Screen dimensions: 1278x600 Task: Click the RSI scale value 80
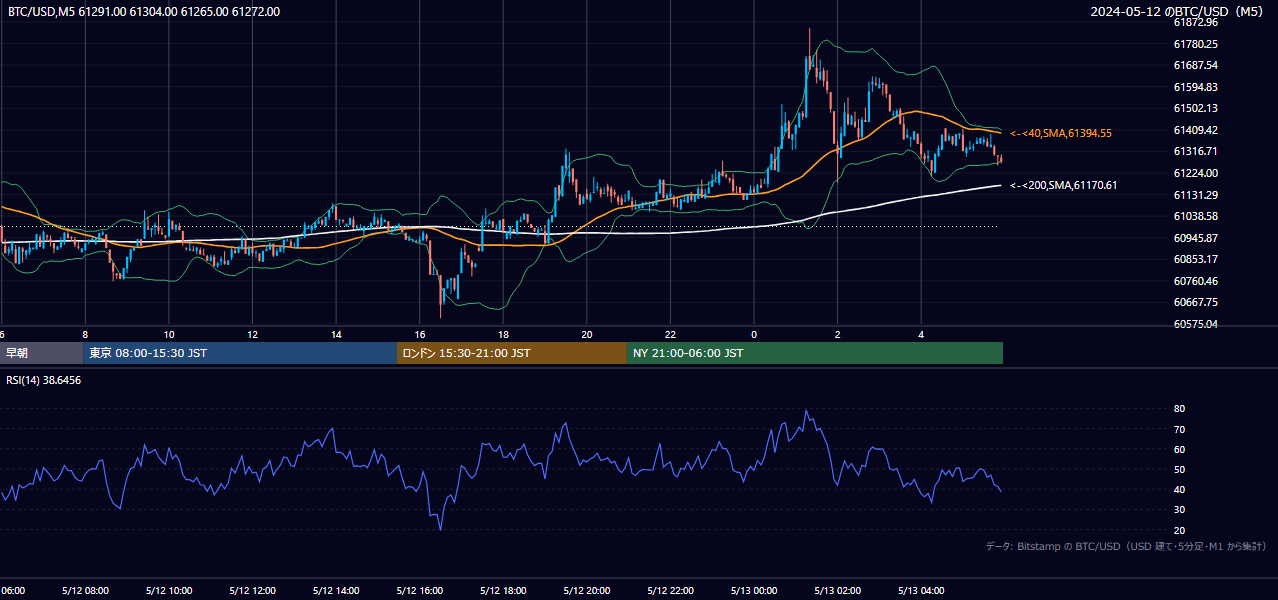pos(1179,409)
